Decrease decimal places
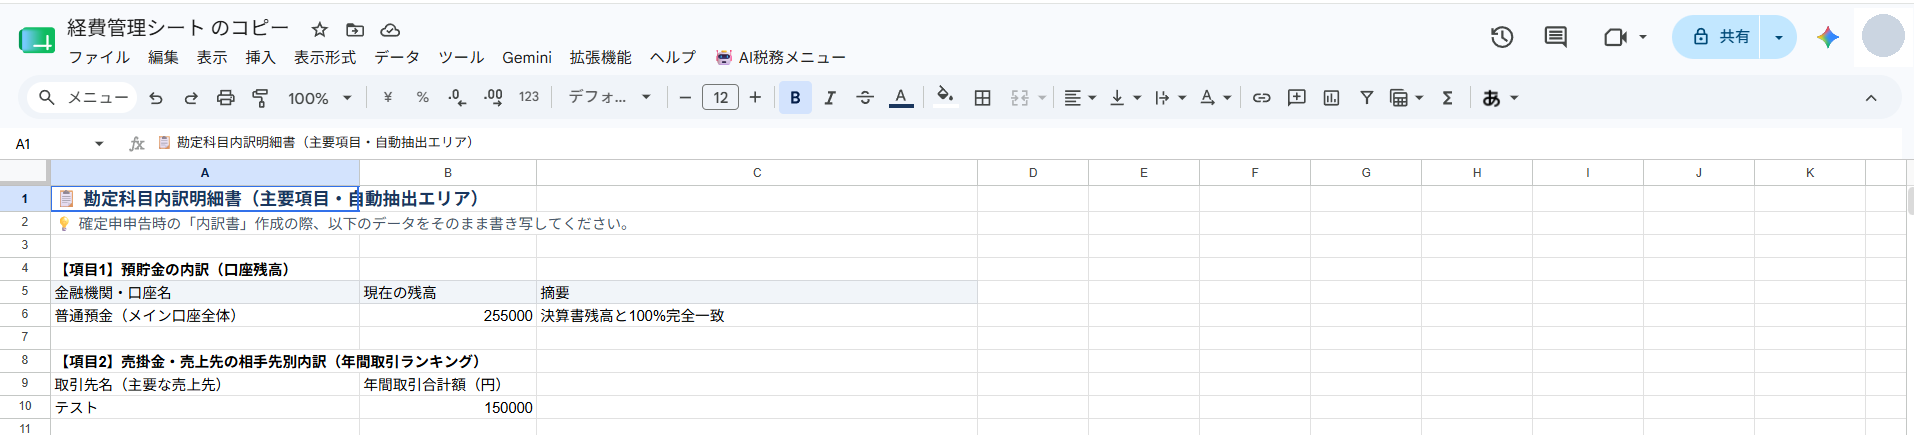Screen dimensions: 1914x435 click(457, 98)
